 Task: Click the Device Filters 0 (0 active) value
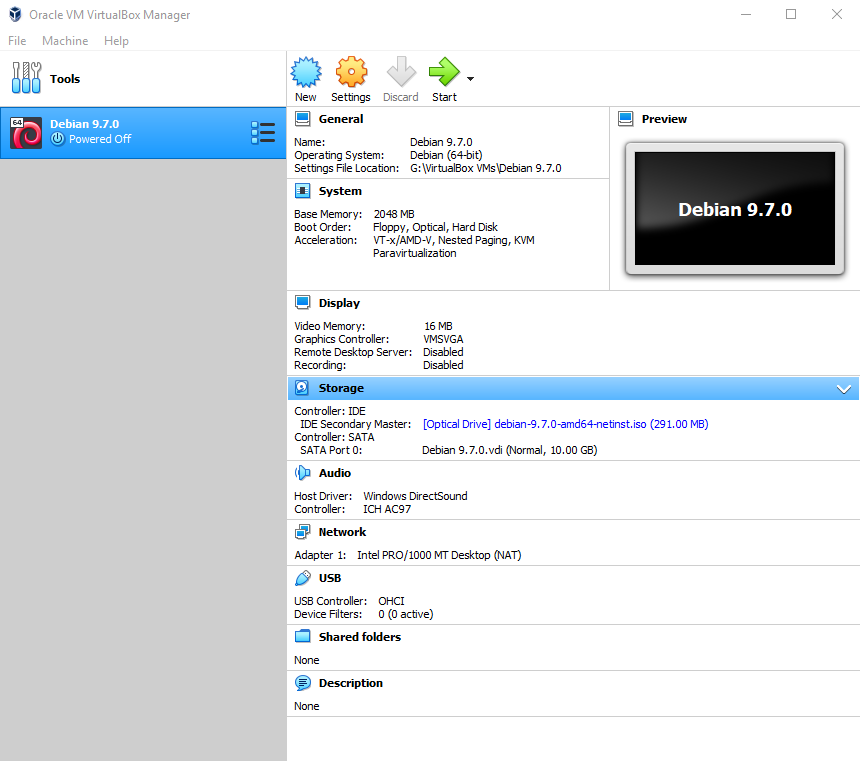click(405, 615)
